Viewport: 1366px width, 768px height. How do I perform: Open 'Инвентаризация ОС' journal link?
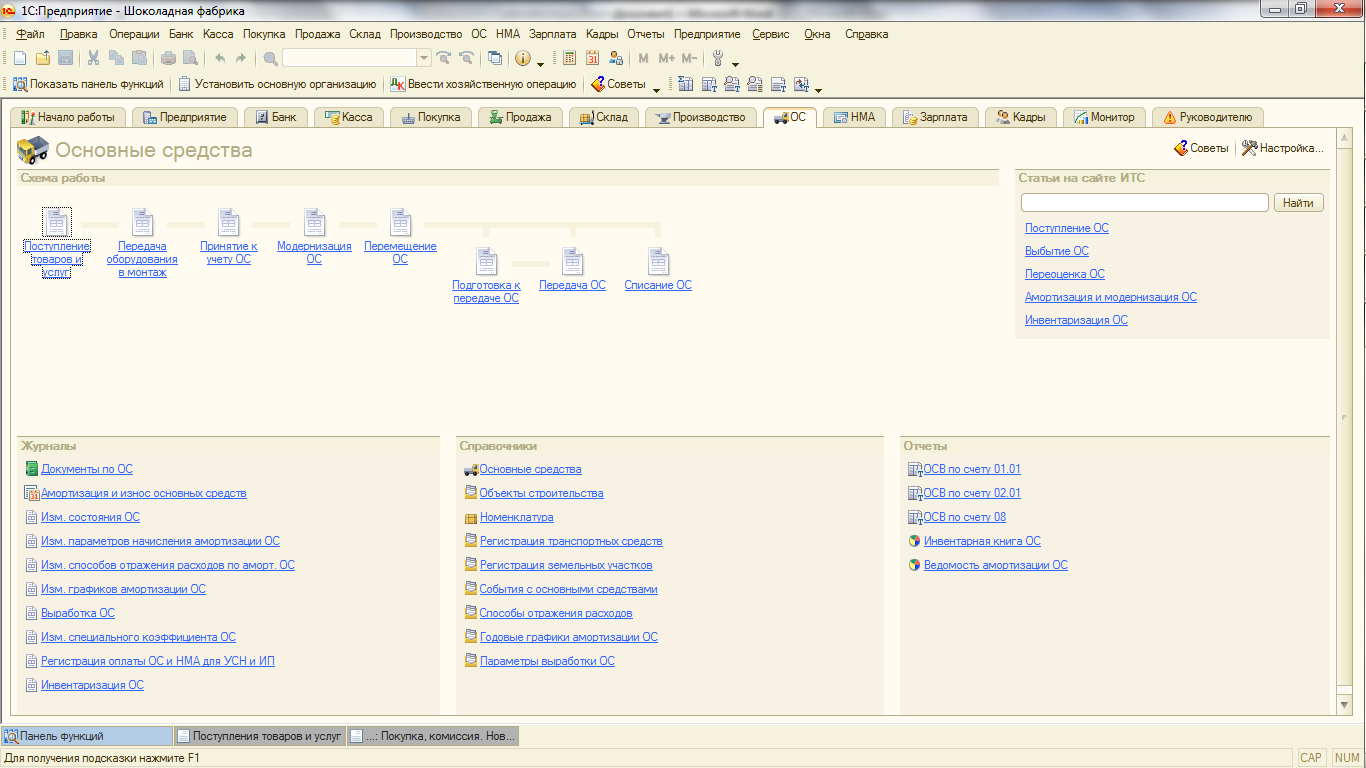[92, 685]
